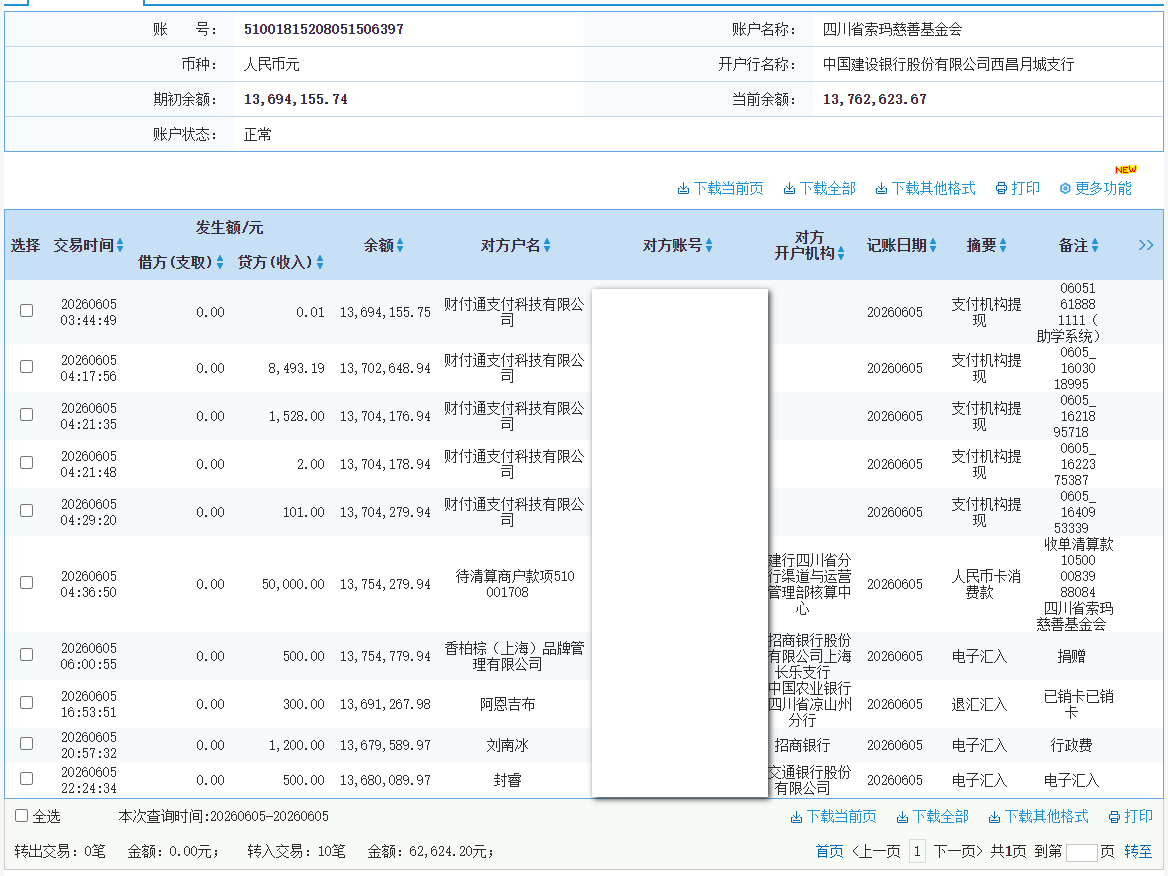
Task: Click 退汇汇入 summary cell
Action: coord(979,704)
